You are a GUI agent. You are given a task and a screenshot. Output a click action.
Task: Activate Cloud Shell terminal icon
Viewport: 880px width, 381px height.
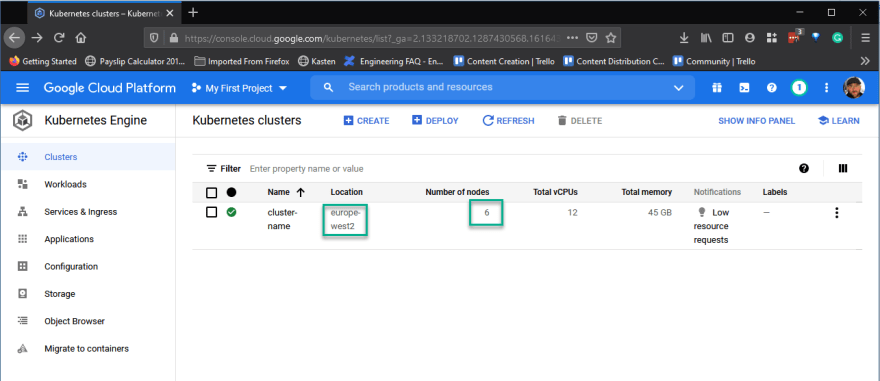coord(744,88)
